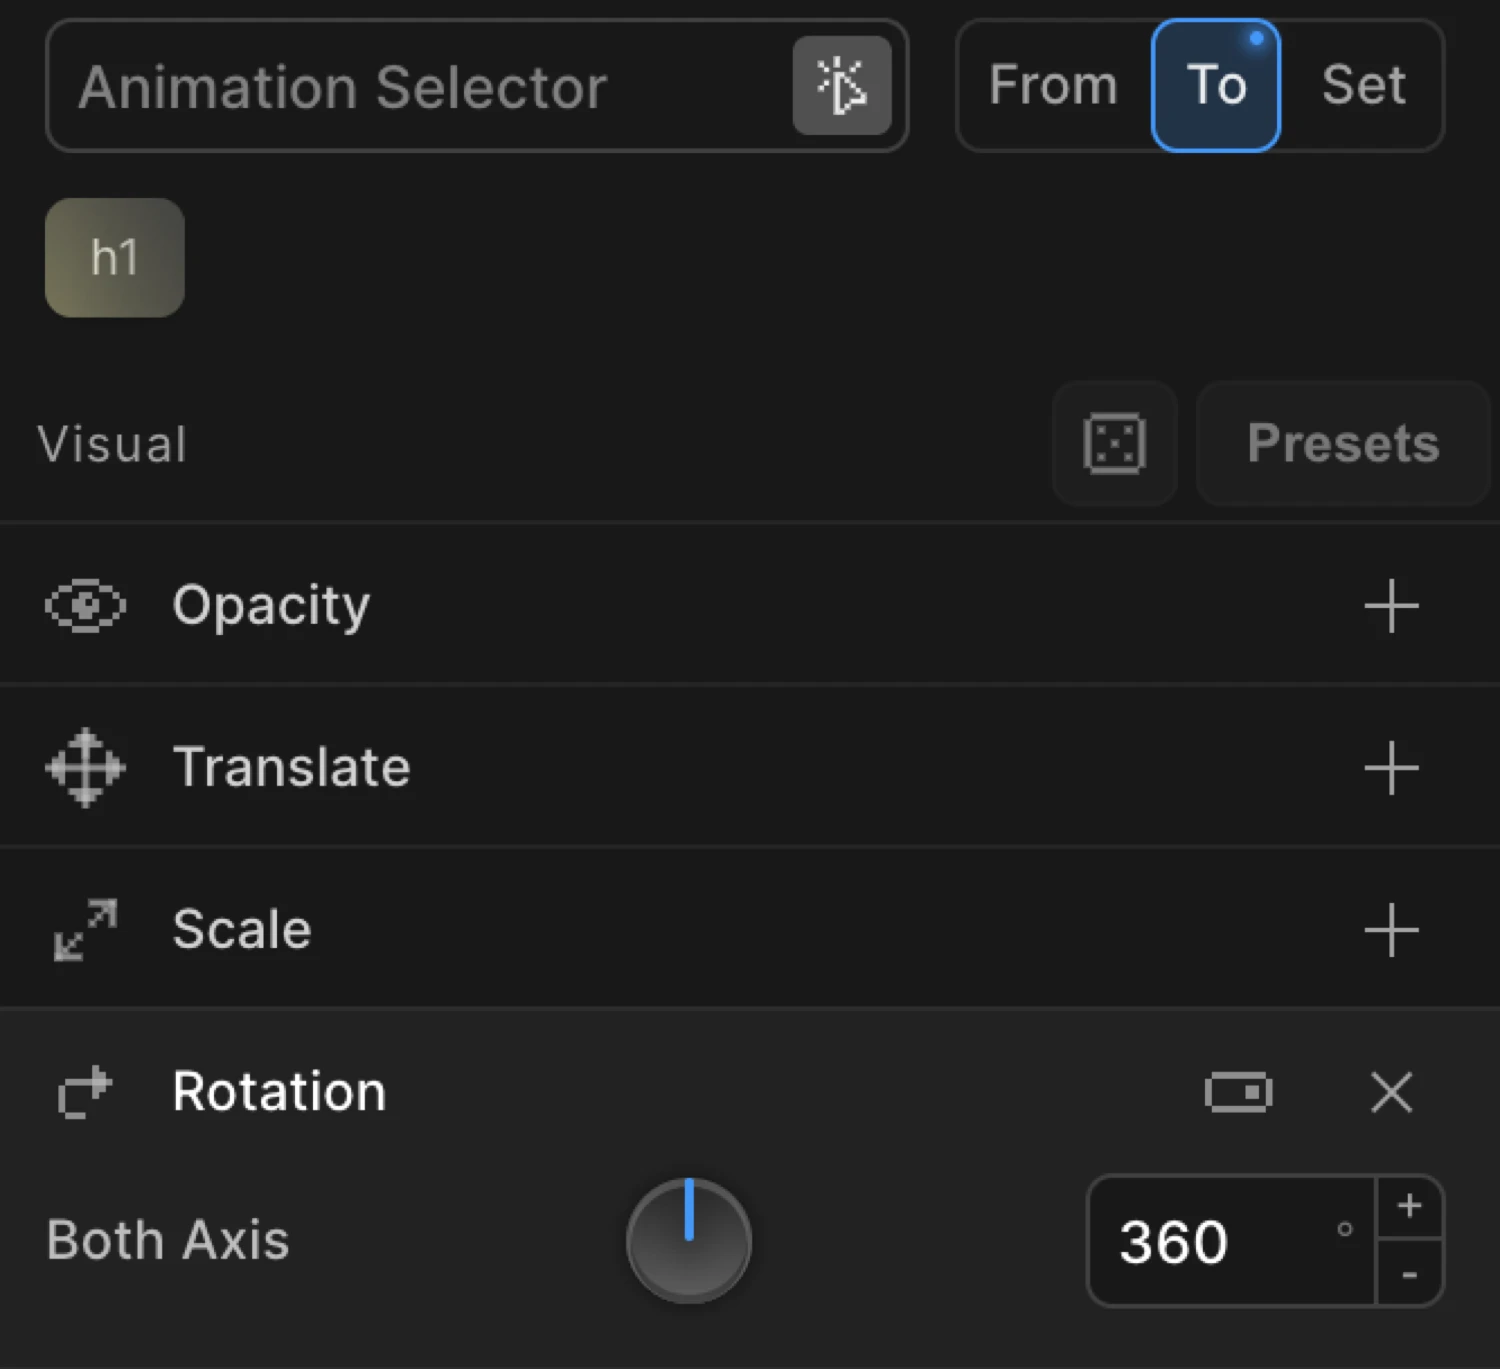This screenshot has height=1369, width=1500.
Task: Add Translate animation with its plus icon
Action: [1390, 768]
